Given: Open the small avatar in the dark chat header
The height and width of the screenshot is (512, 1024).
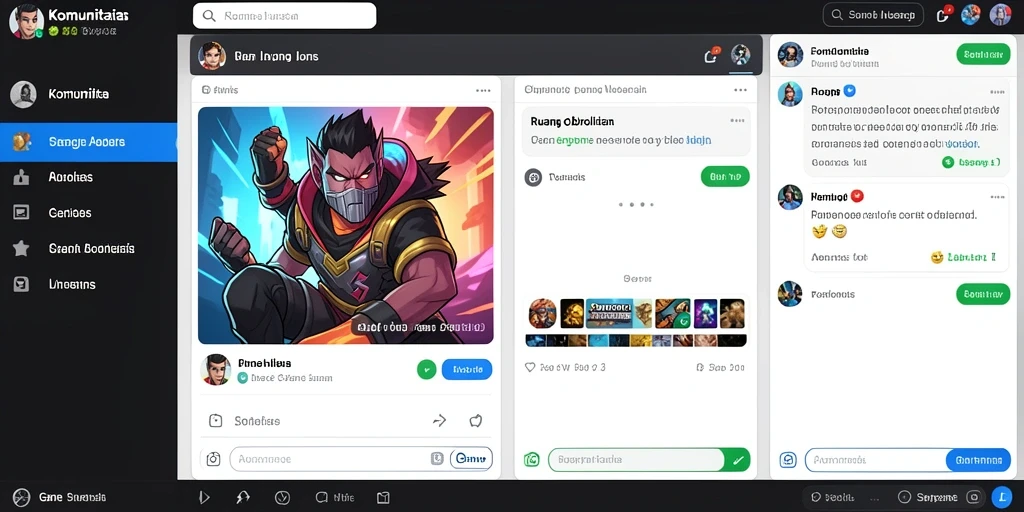Looking at the screenshot, I should tap(741, 55).
